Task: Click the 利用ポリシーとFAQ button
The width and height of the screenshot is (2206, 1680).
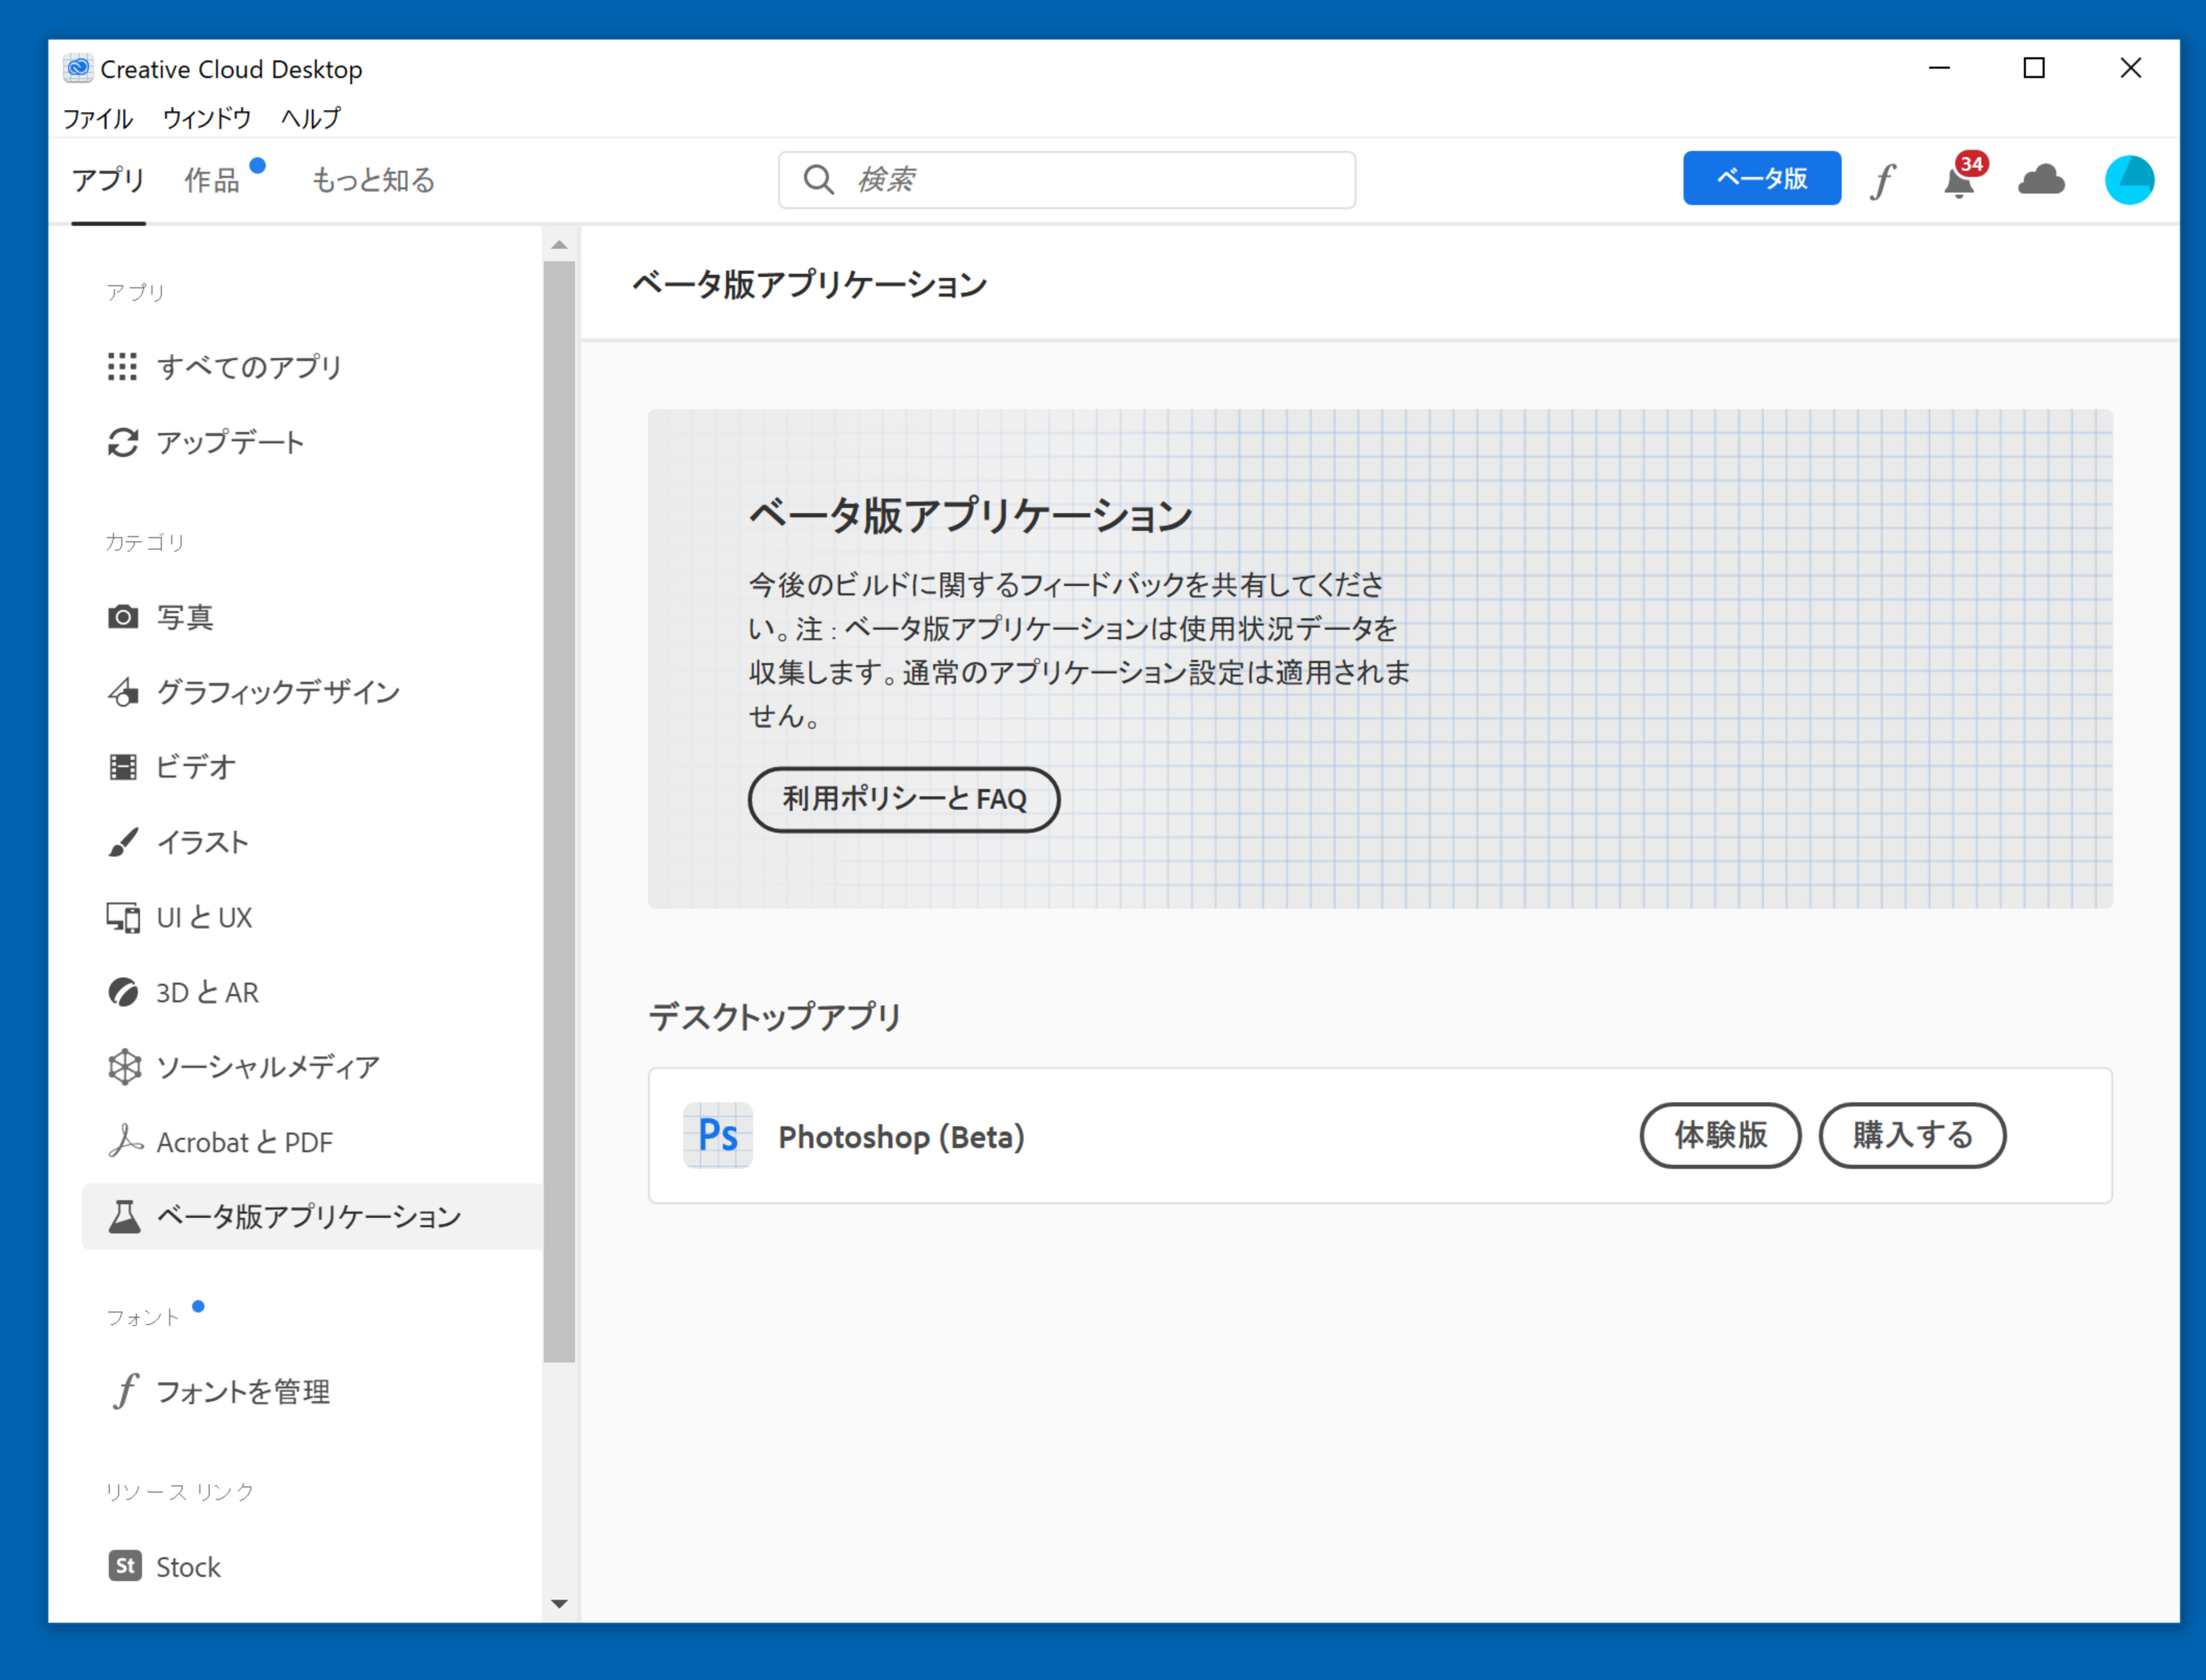Action: 903,799
